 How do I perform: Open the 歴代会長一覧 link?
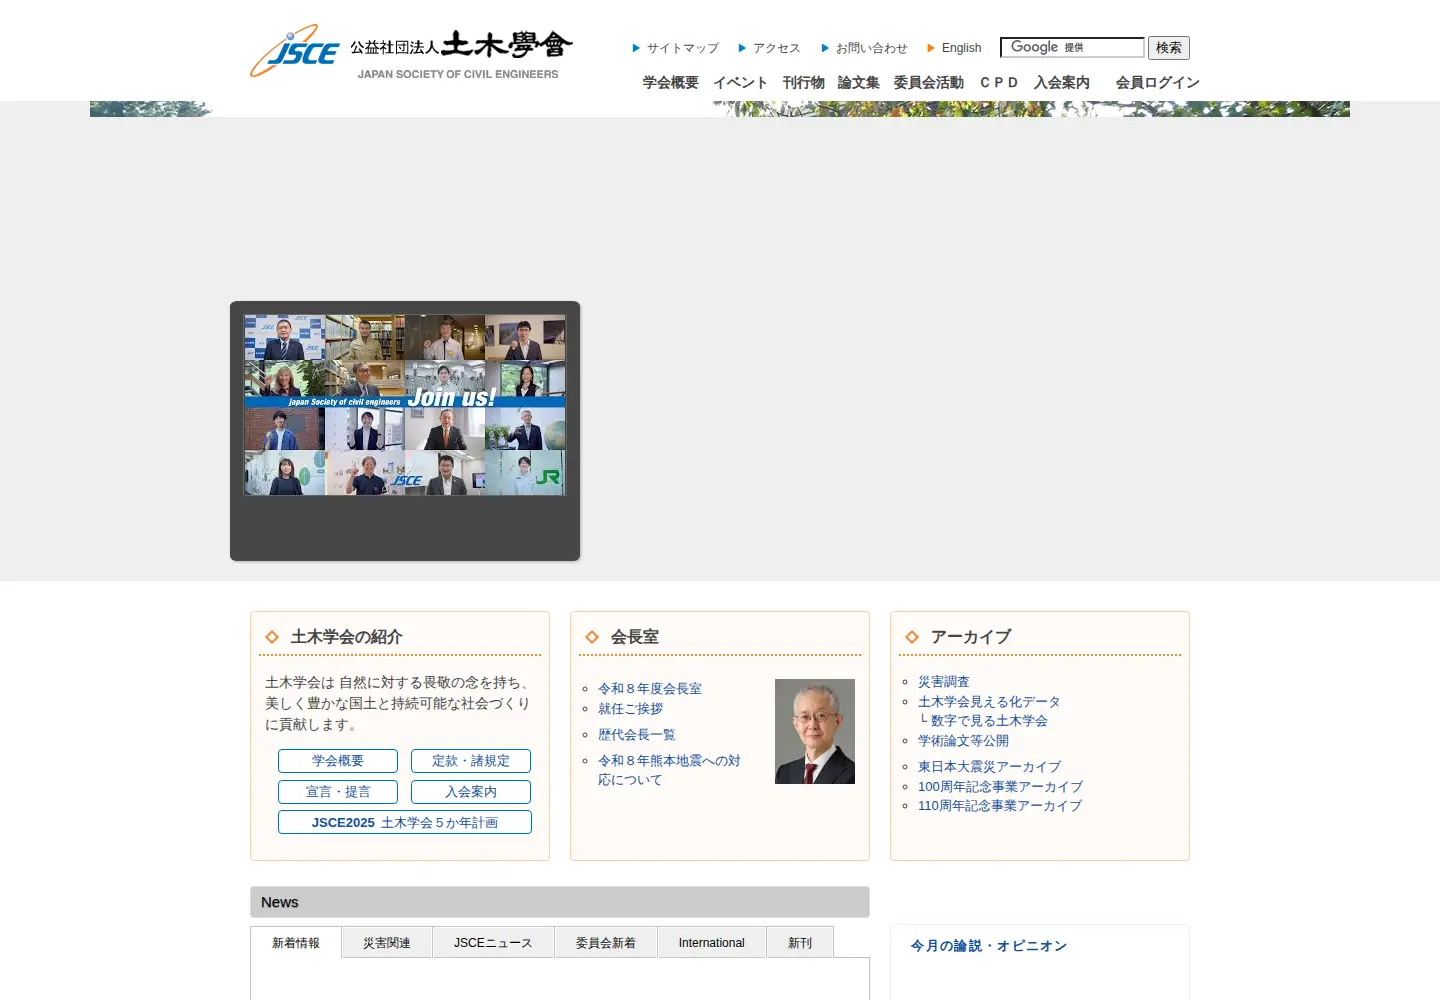tap(637, 735)
